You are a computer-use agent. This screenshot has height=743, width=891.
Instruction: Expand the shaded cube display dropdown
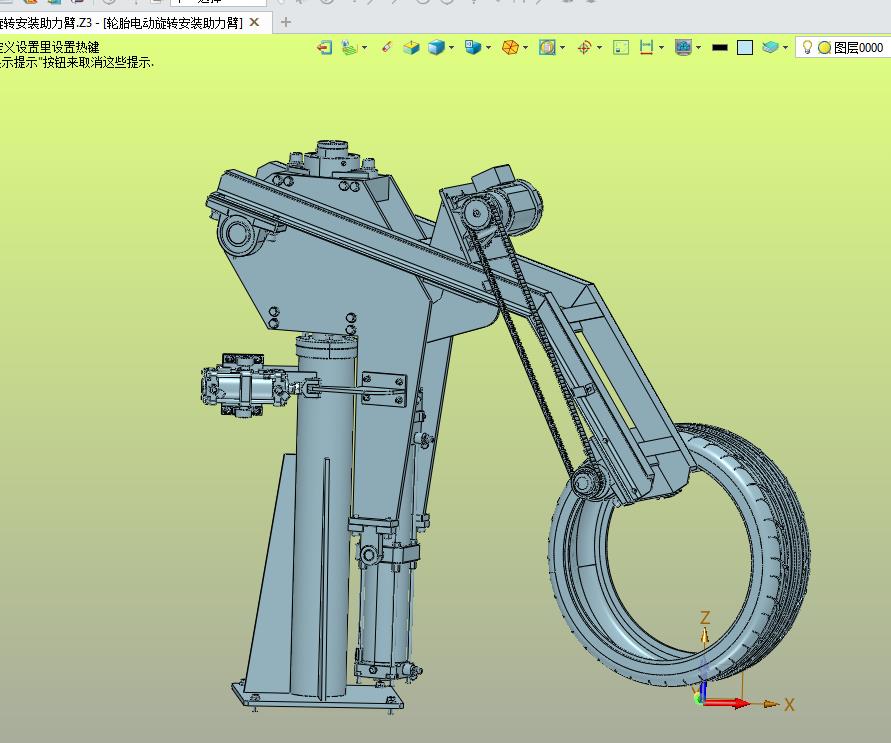451,48
